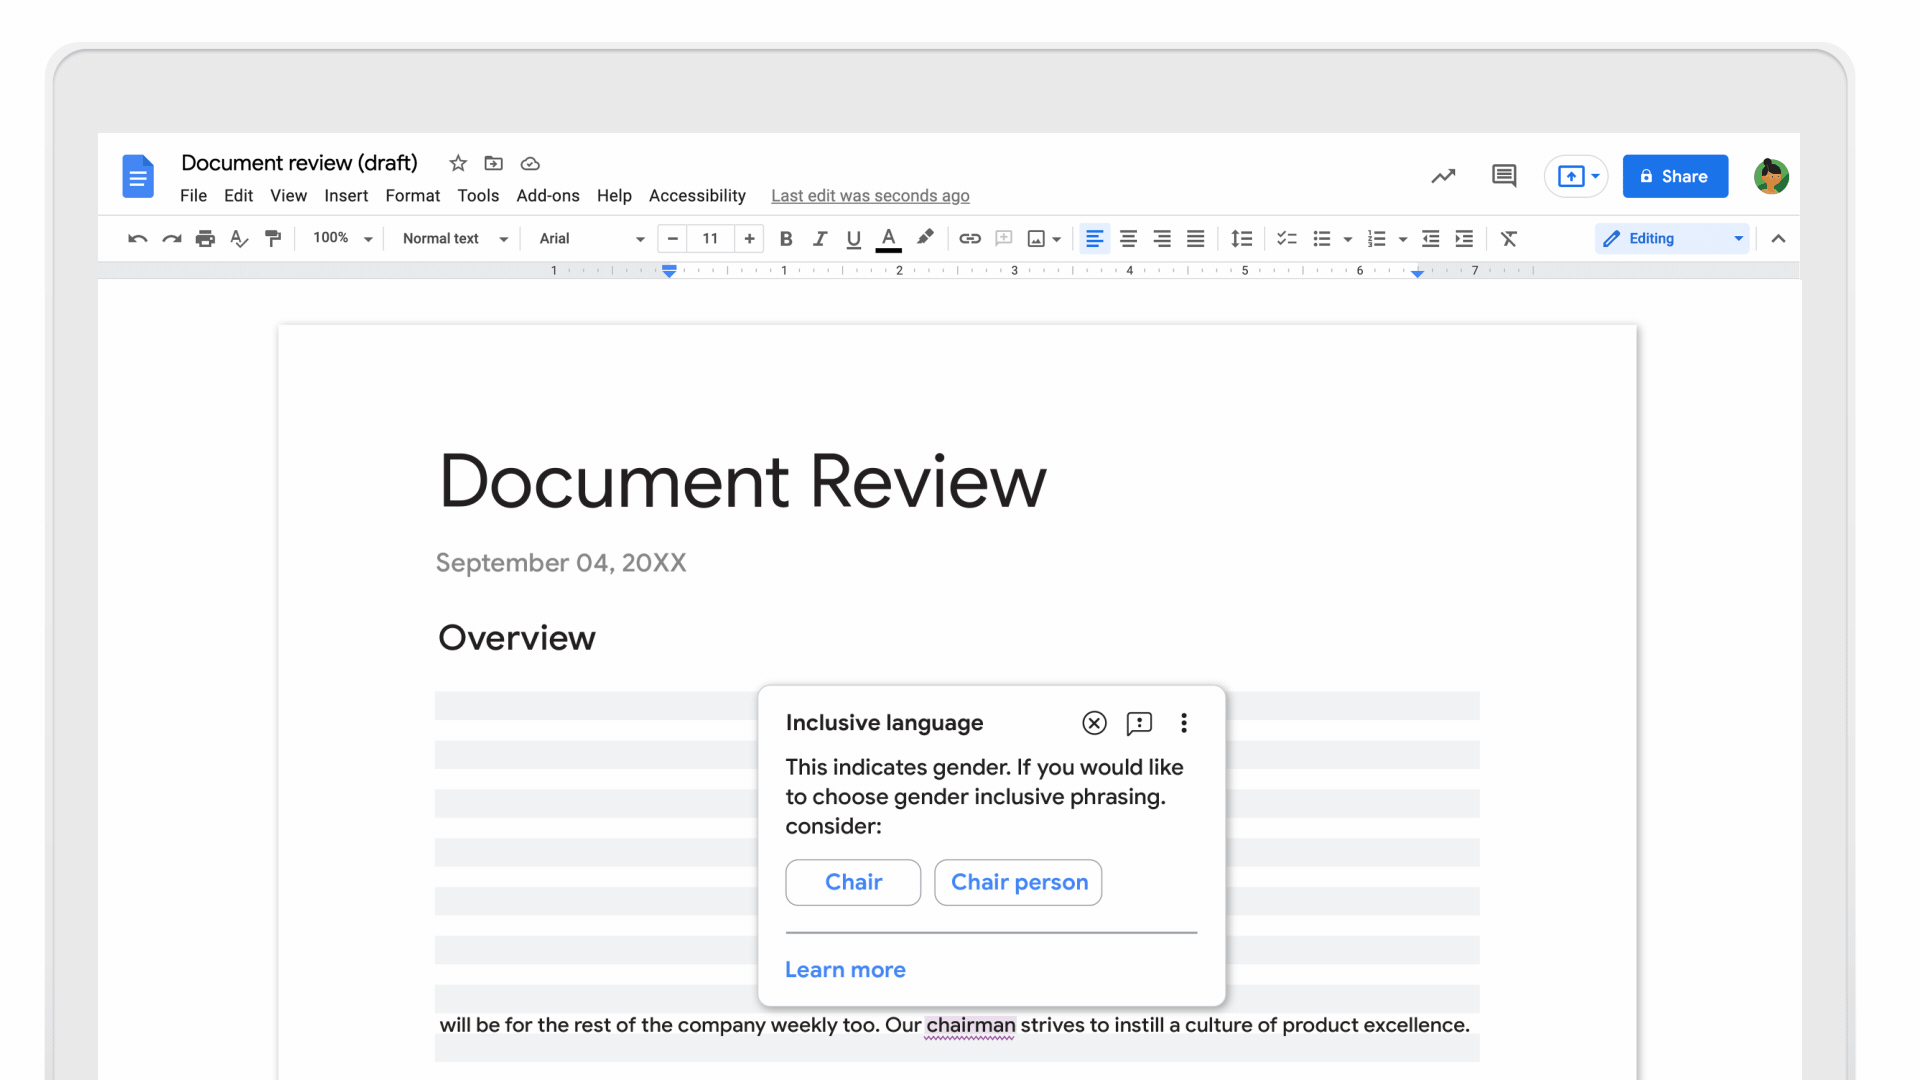Click Chair person suggestion button
1920x1080 pixels.
[x=1019, y=882]
